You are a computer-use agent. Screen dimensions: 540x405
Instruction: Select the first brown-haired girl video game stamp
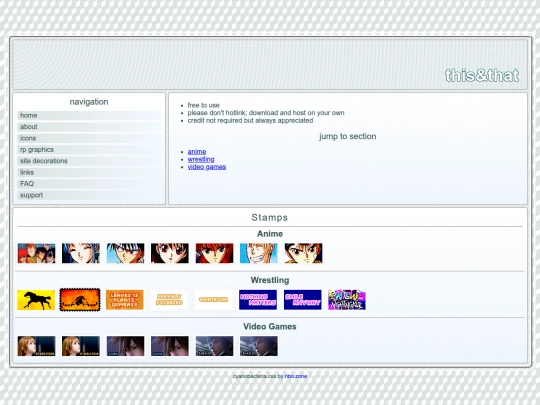point(36,346)
